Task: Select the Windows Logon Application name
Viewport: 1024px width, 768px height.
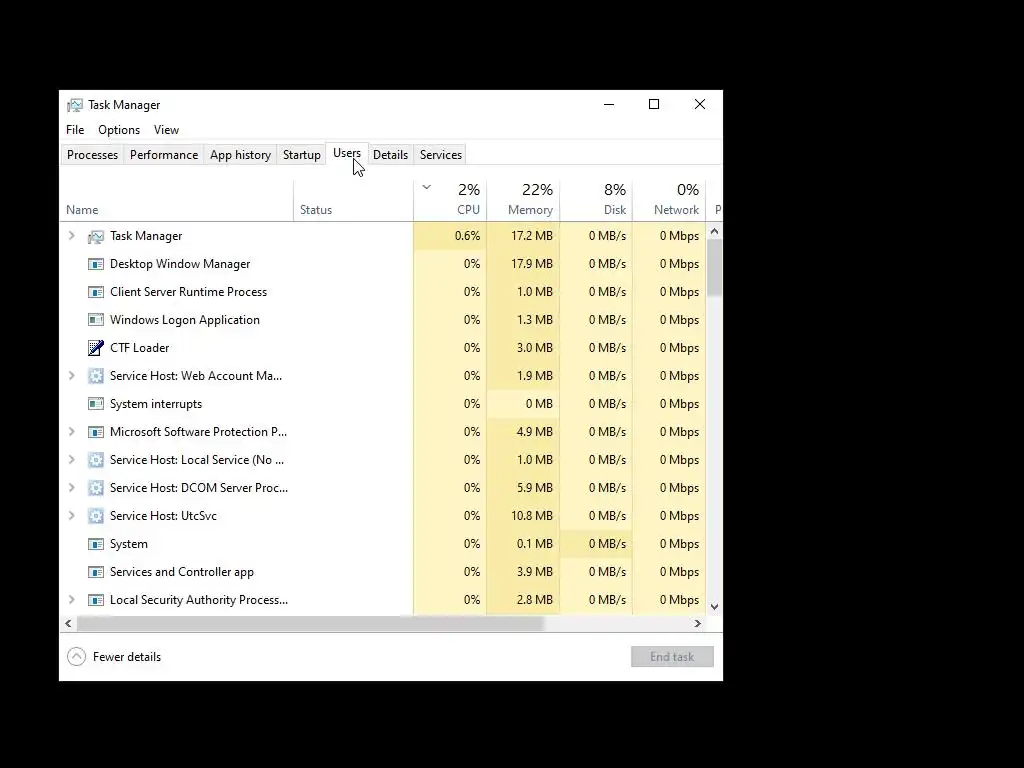Action: 185,319
